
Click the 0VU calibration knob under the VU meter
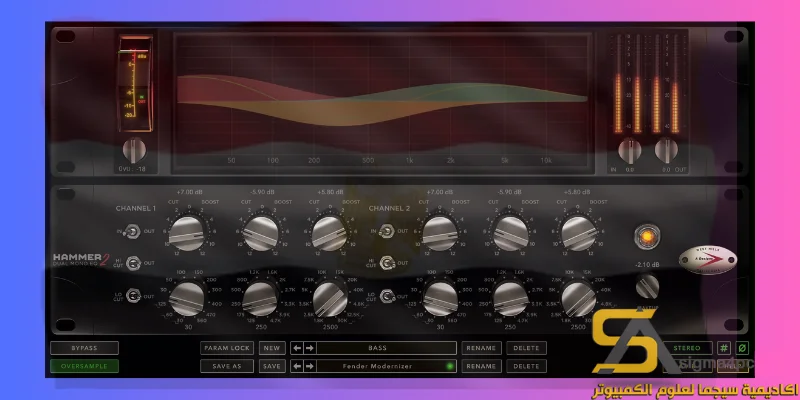point(135,150)
